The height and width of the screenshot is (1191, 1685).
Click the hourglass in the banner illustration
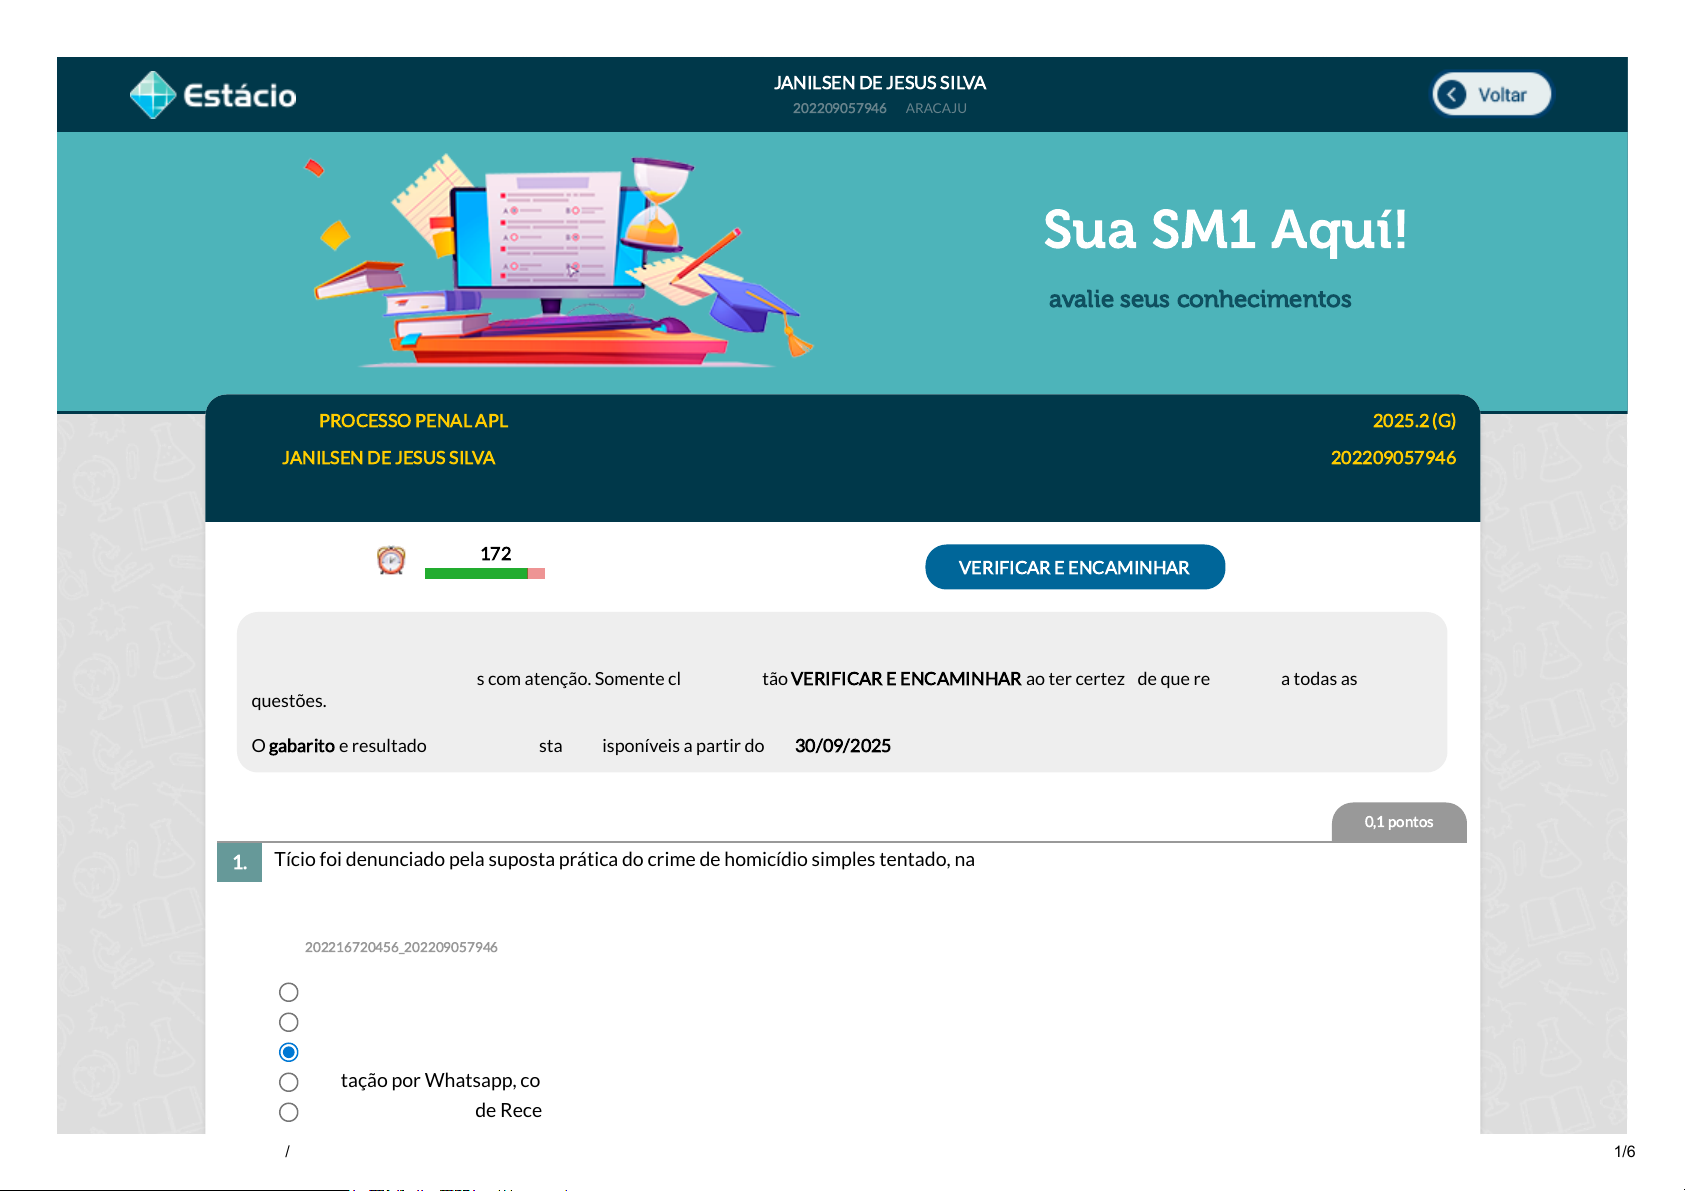point(657,203)
